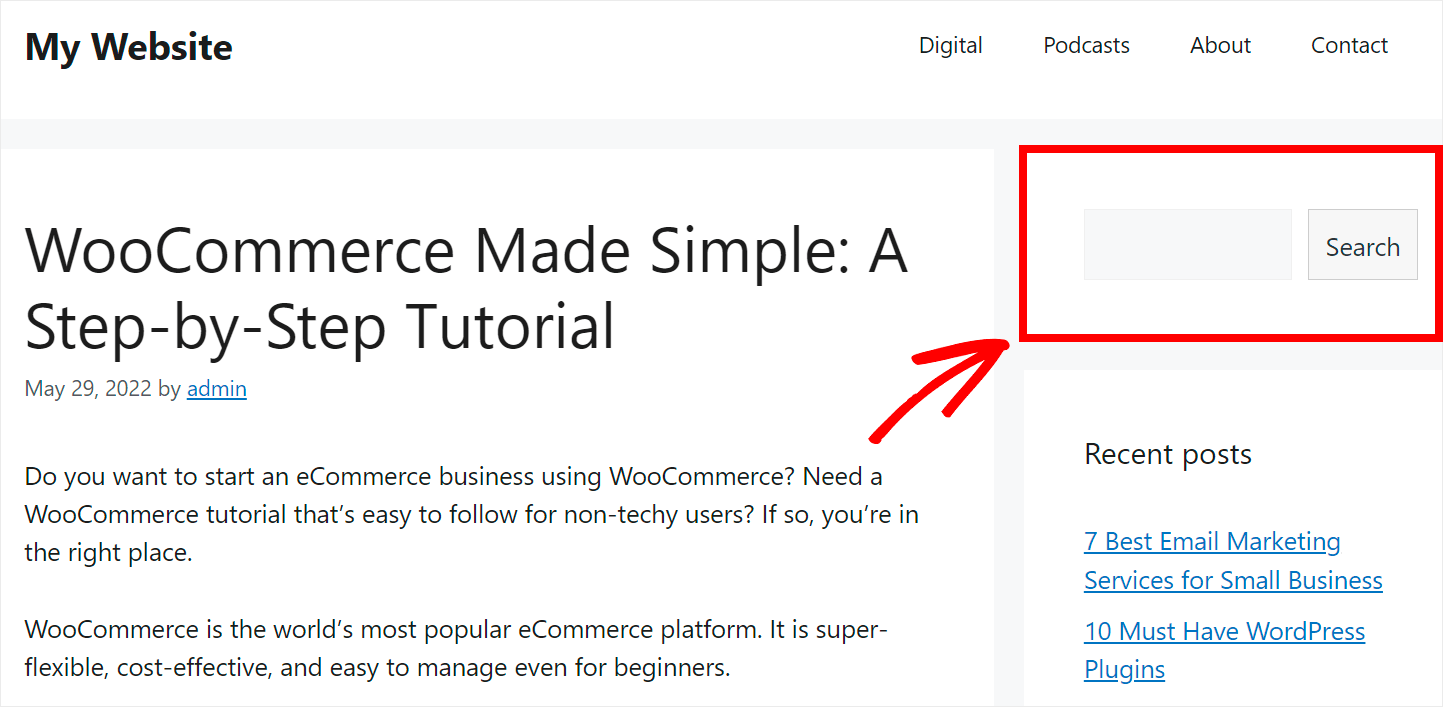
Task: Go to the Contact menu item
Action: (1349, 46)
